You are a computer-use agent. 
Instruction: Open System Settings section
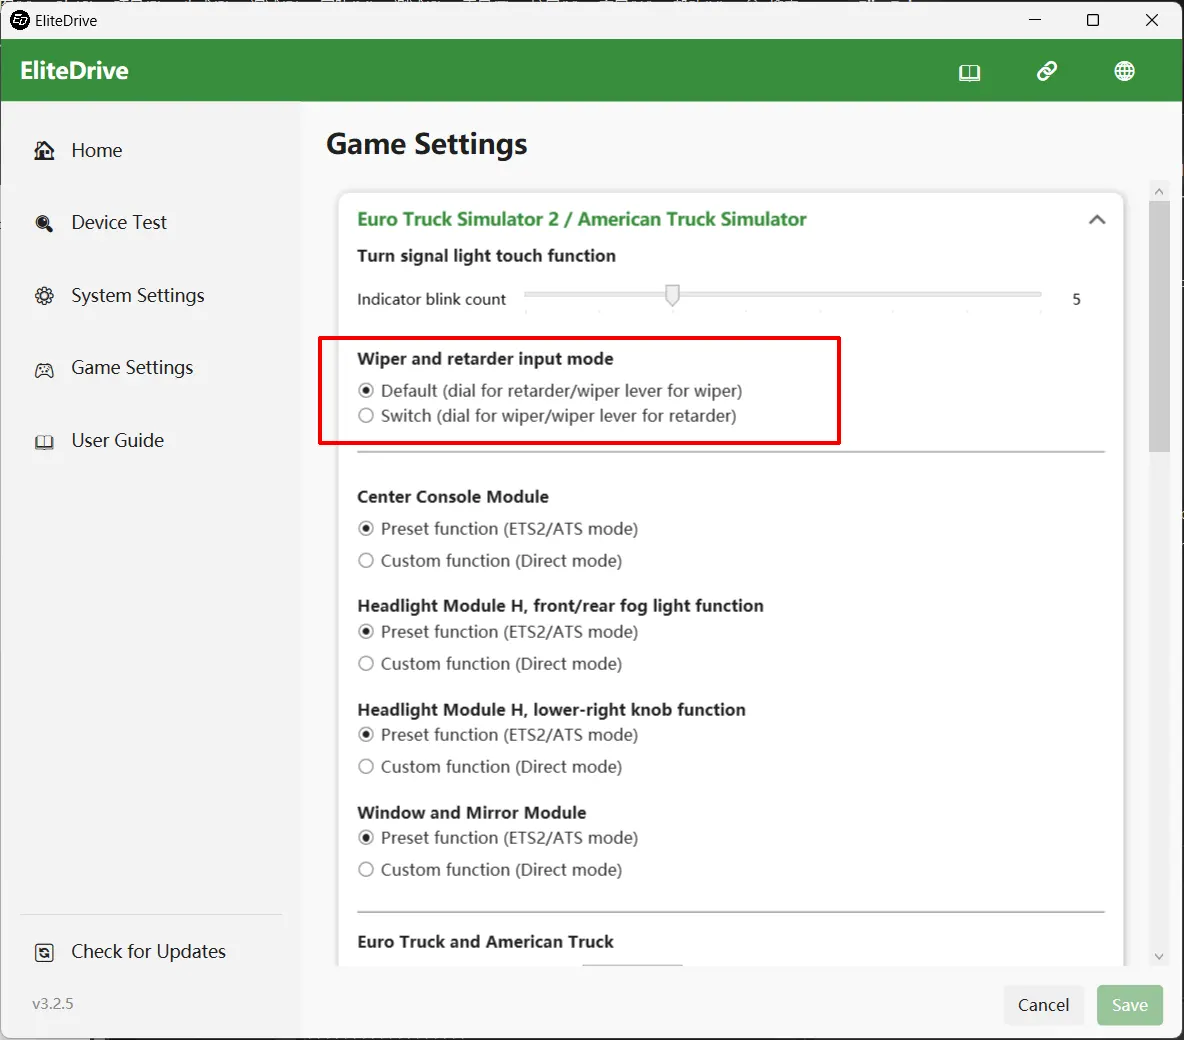point(137,295)
